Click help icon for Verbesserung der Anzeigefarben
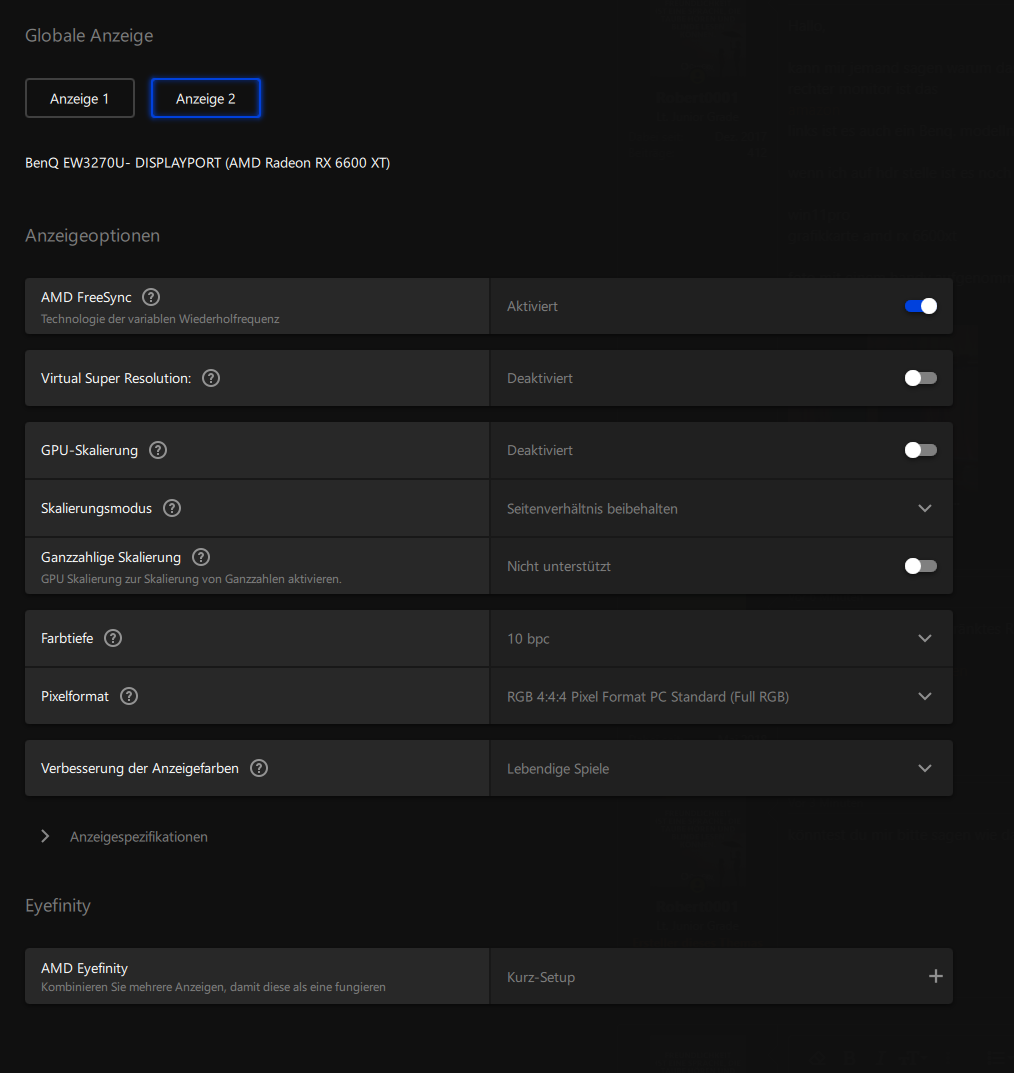Viewport: 1014px width, 1073px height. coord(259,768)
